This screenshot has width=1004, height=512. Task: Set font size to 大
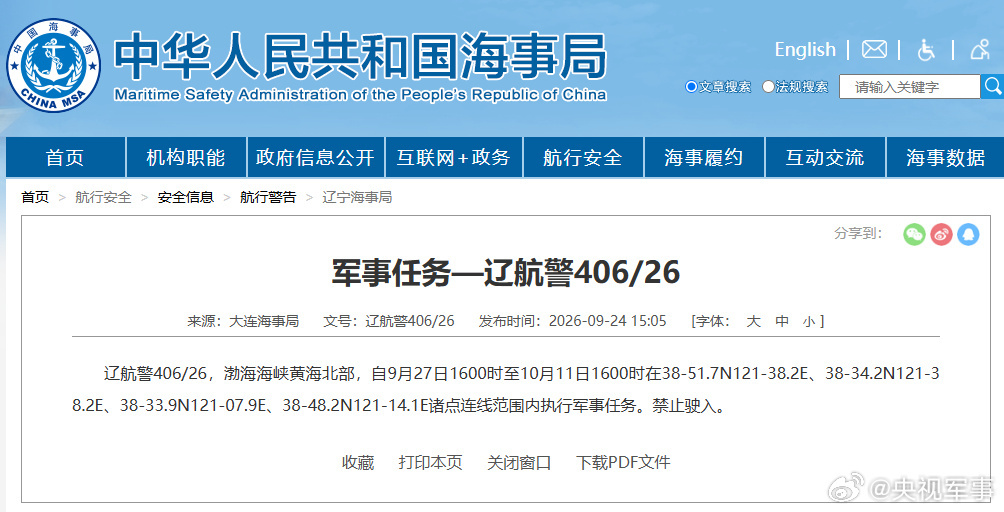753,321
